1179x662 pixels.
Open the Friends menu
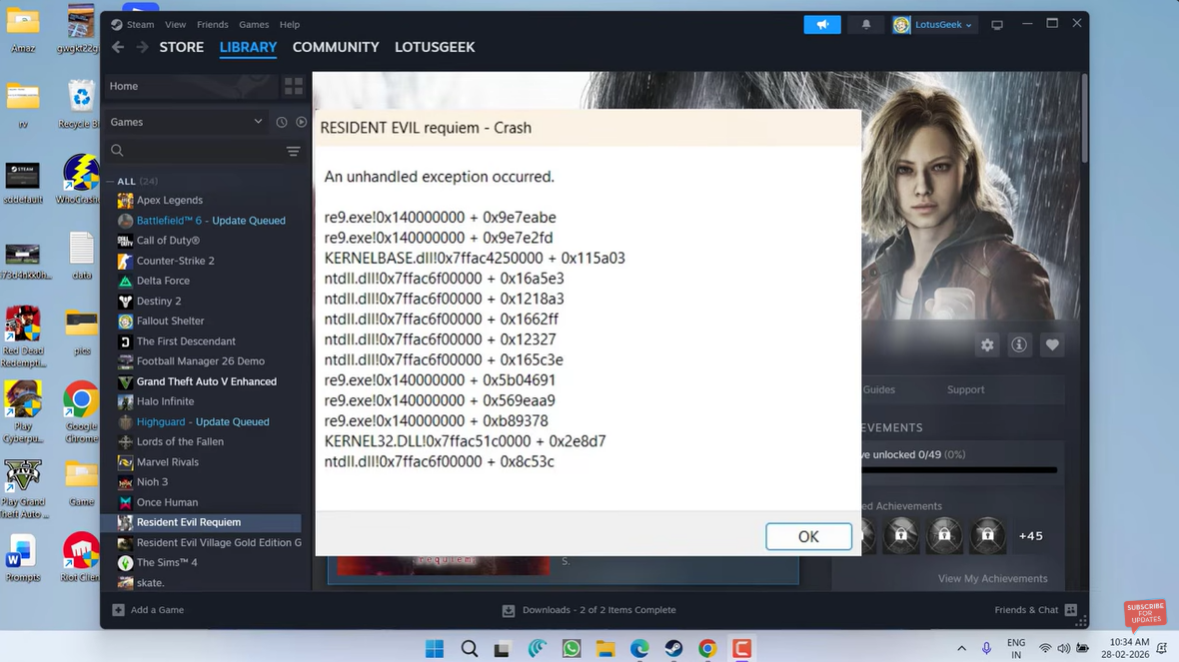click(x=212, y=24)
